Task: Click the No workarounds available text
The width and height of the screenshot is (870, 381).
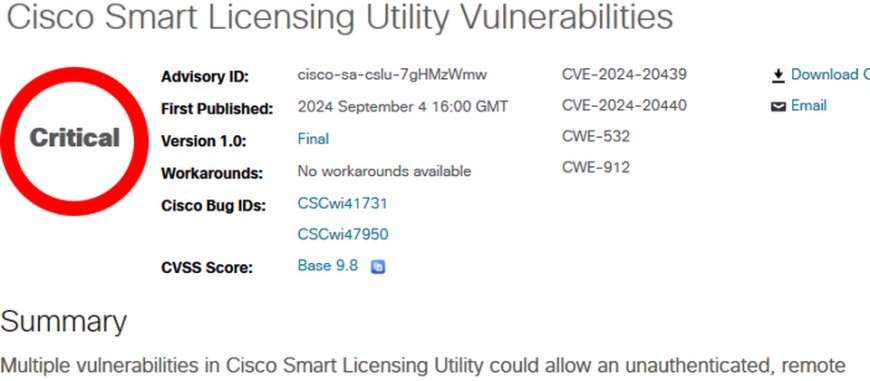Action: coord(384,171)
